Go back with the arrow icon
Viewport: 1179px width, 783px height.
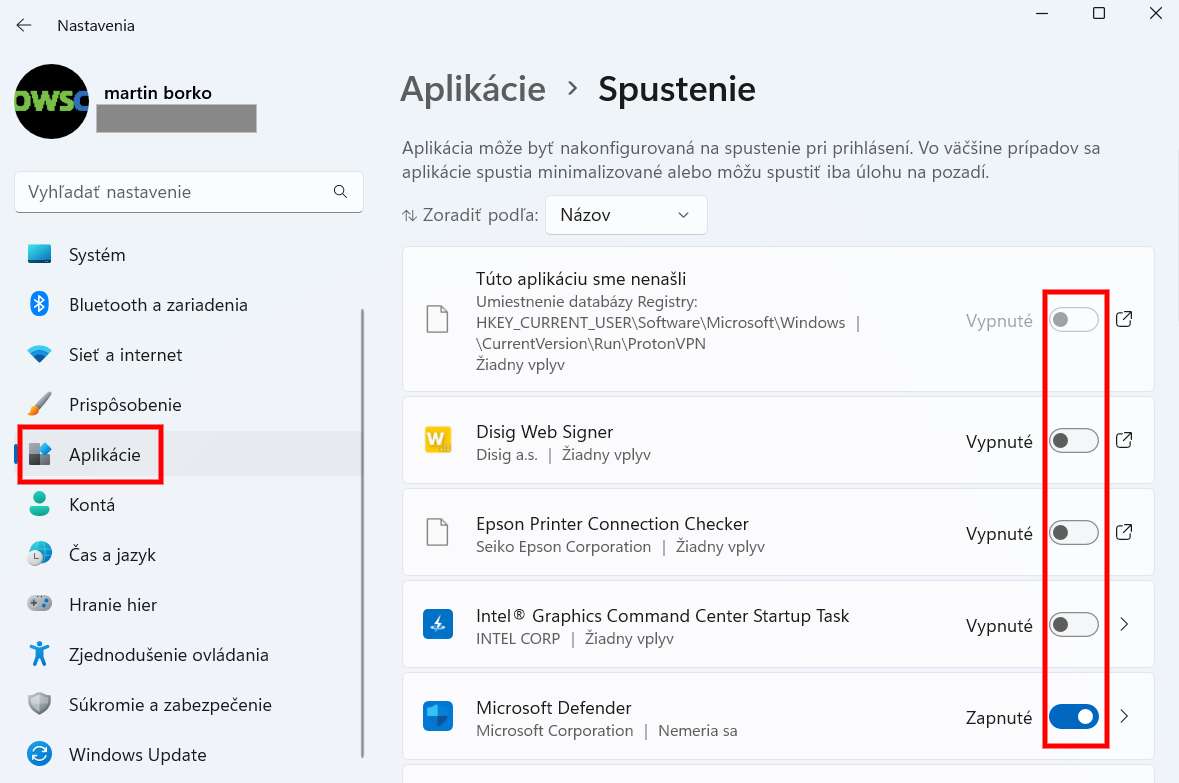[24, 26]
